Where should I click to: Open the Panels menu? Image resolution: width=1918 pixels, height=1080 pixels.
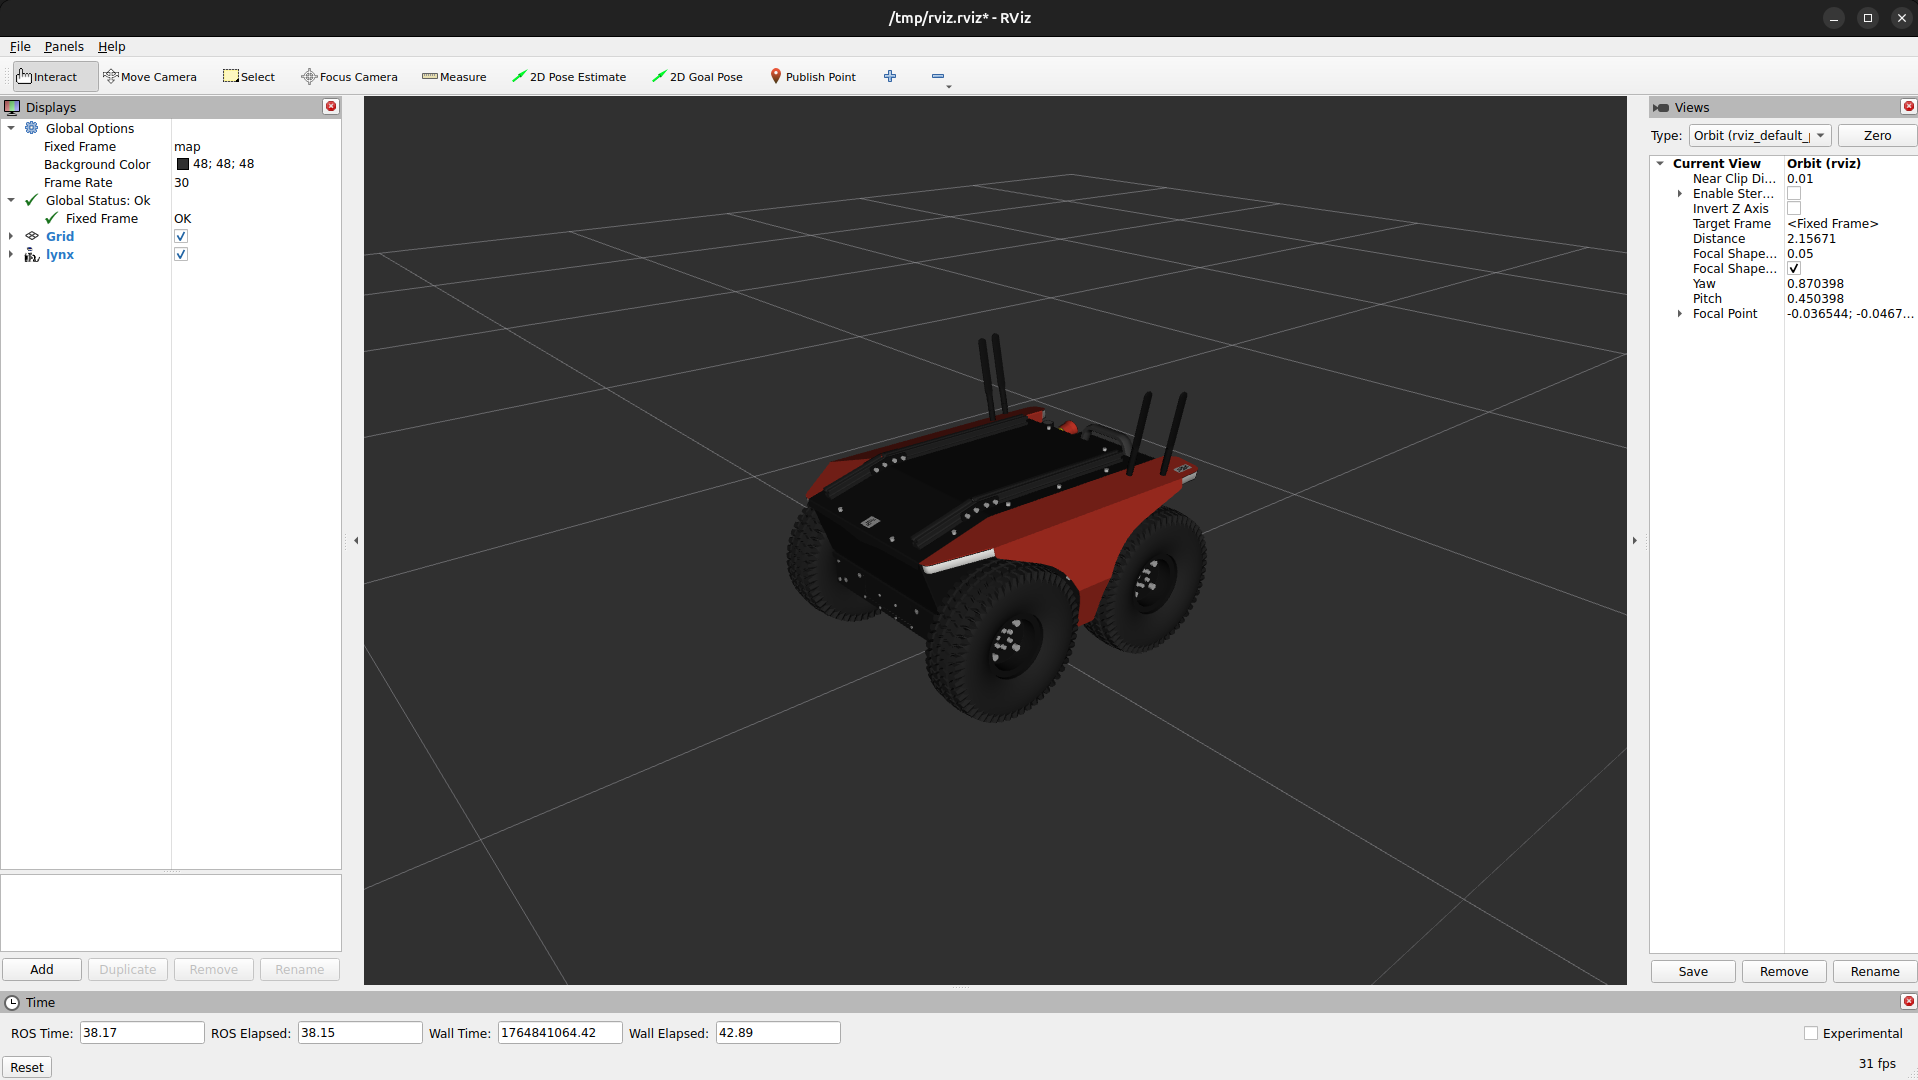coord(63,47)
